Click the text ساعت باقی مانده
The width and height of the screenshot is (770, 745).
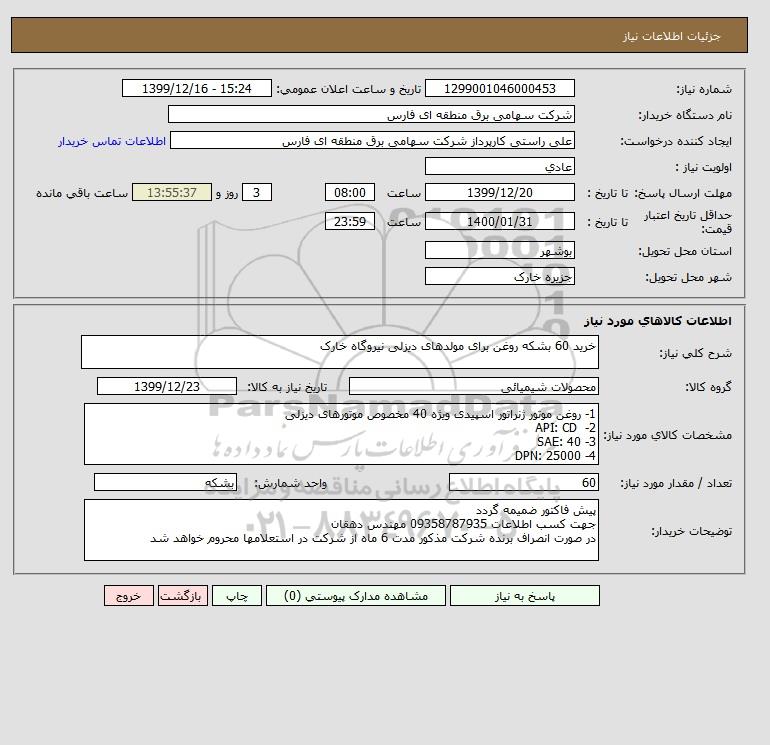coord(82,193)
